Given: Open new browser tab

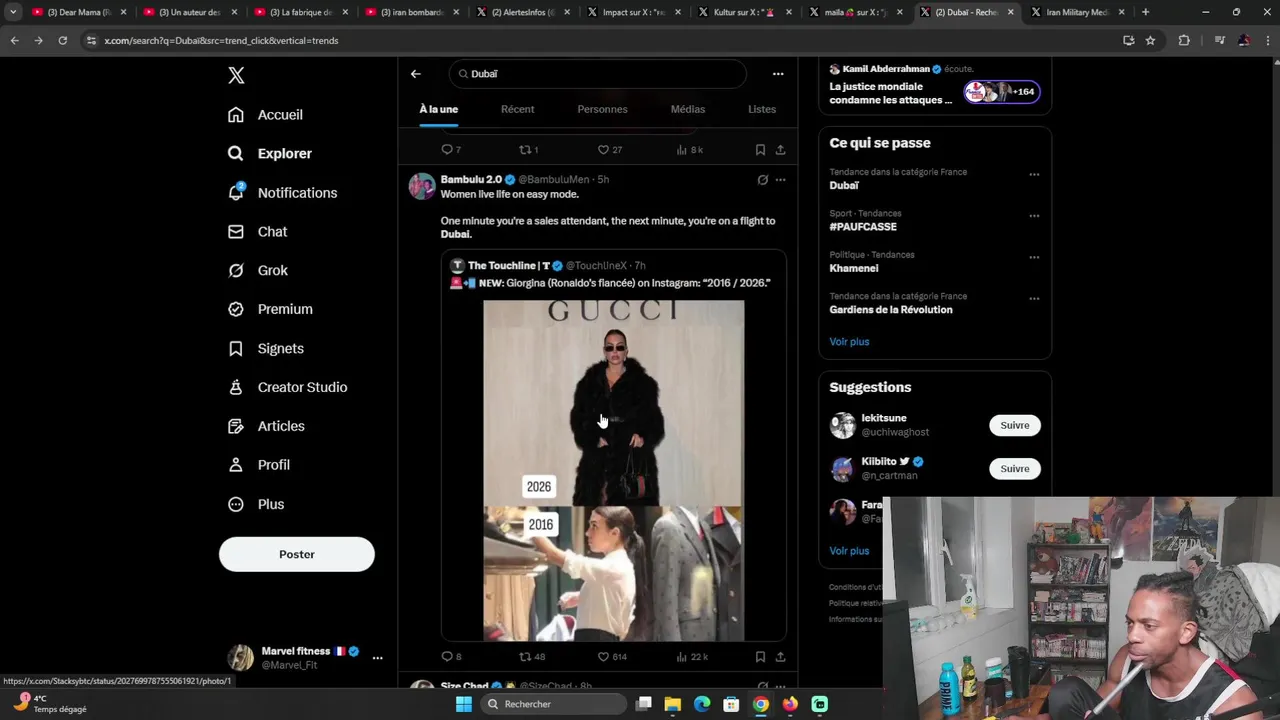Looking at the screenshot, I should [1145, 12].
